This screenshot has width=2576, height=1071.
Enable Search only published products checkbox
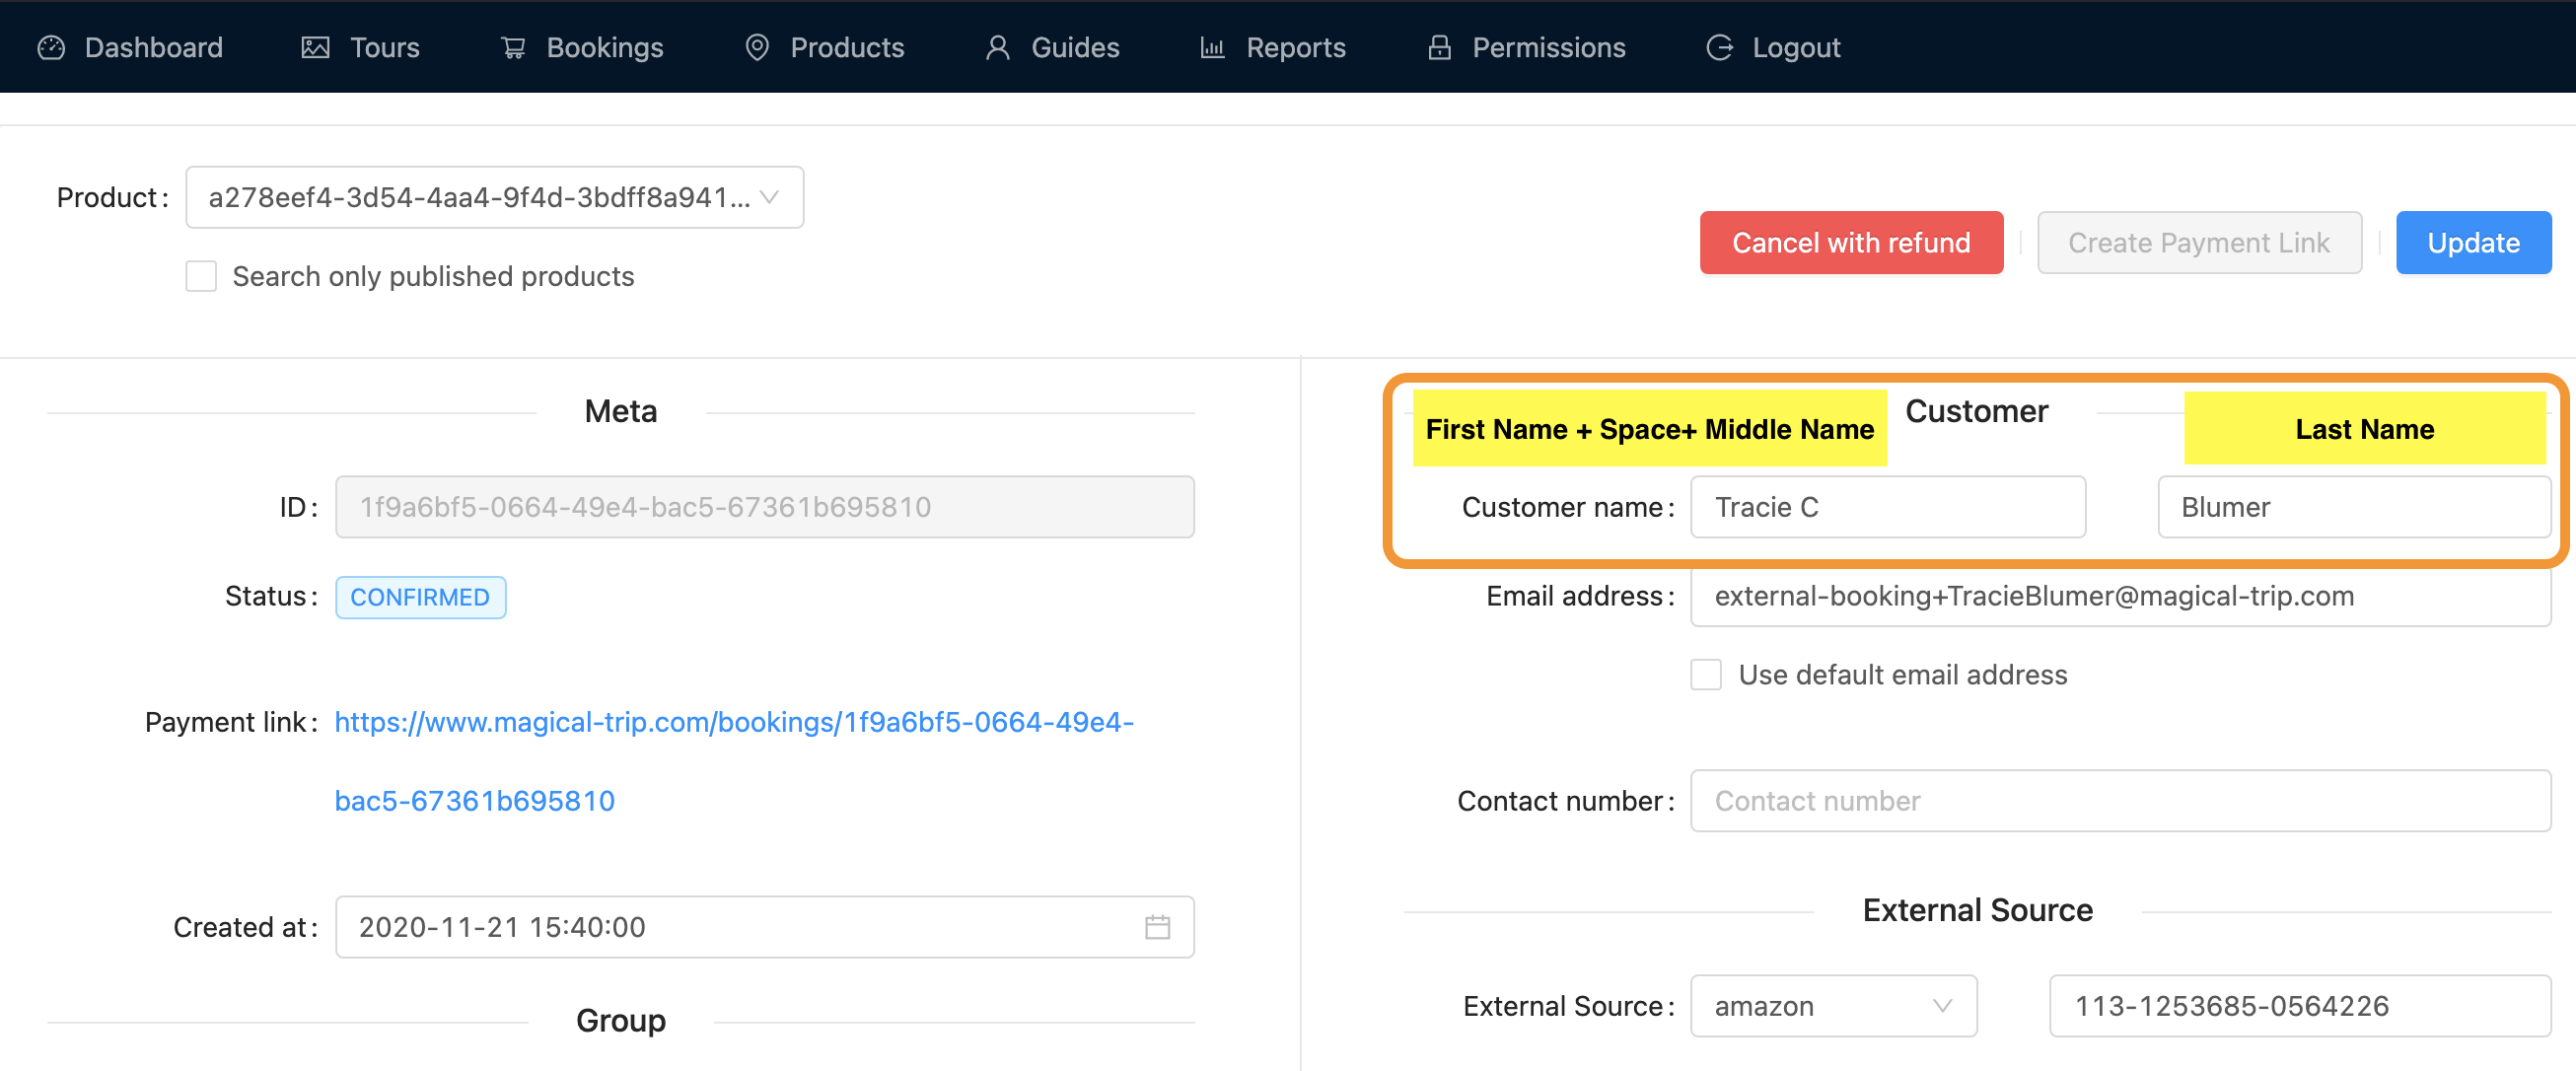click(x=201, y=276)
